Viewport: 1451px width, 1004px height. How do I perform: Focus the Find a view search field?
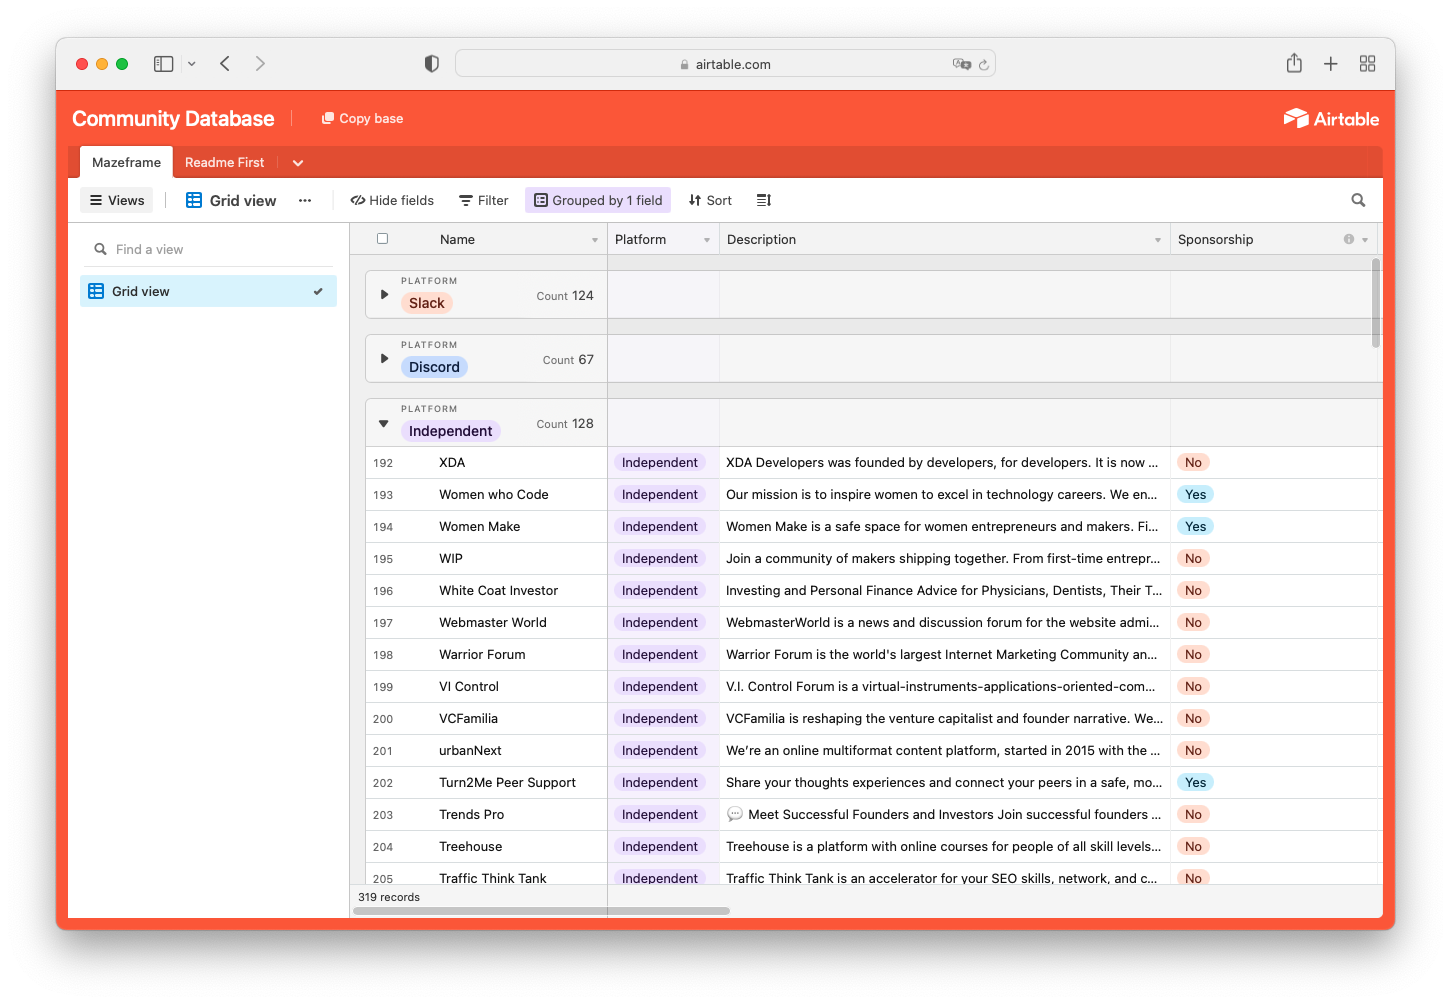pyautogui.click(x=208, y=249)
